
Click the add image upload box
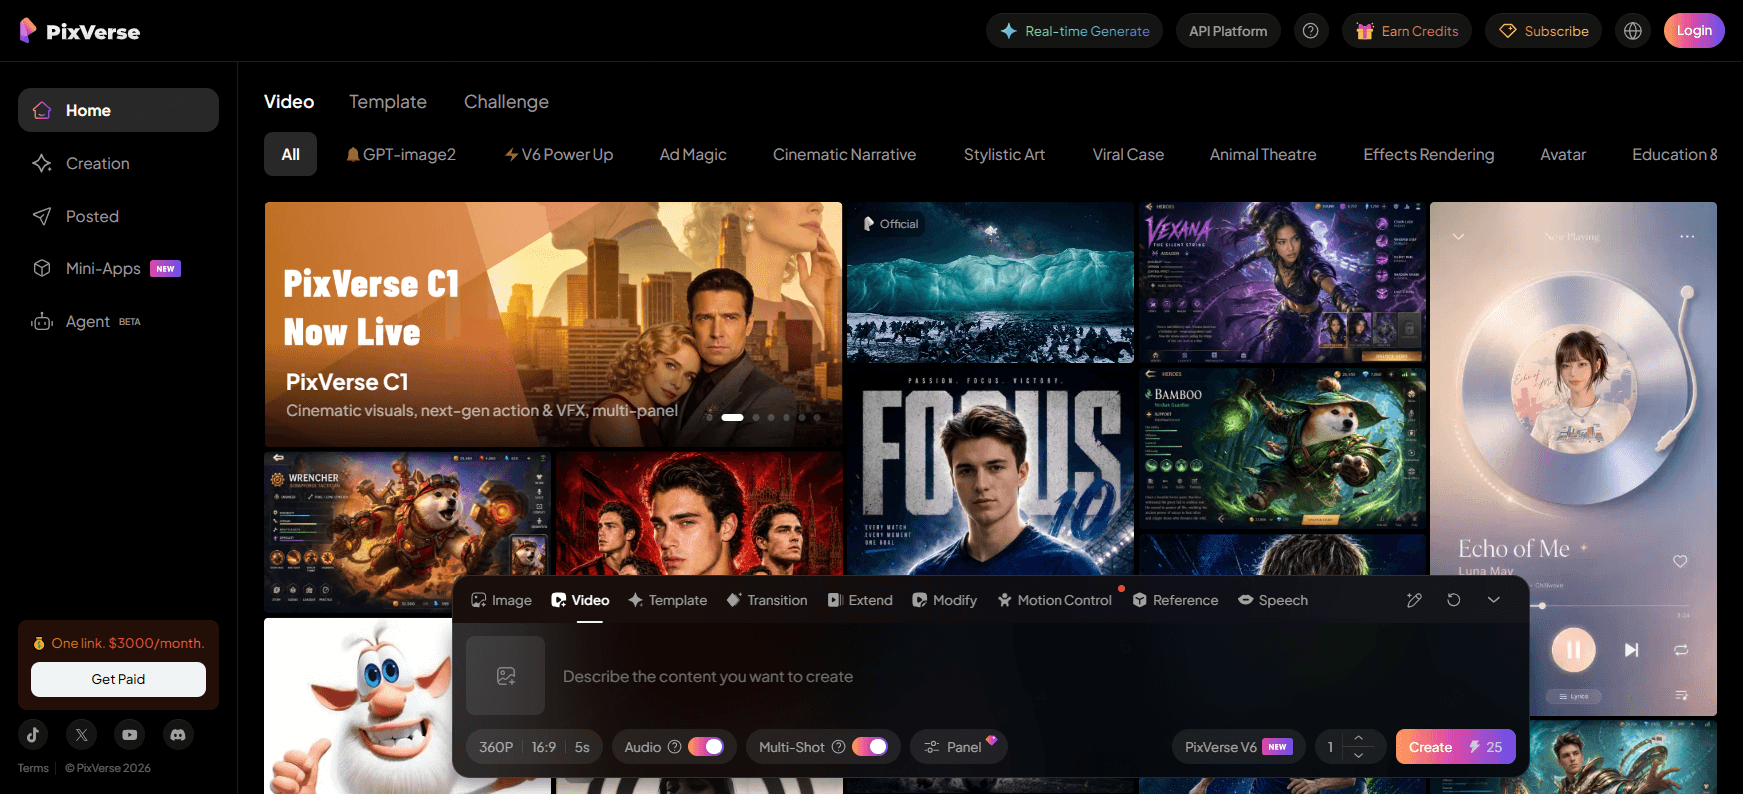505,676
